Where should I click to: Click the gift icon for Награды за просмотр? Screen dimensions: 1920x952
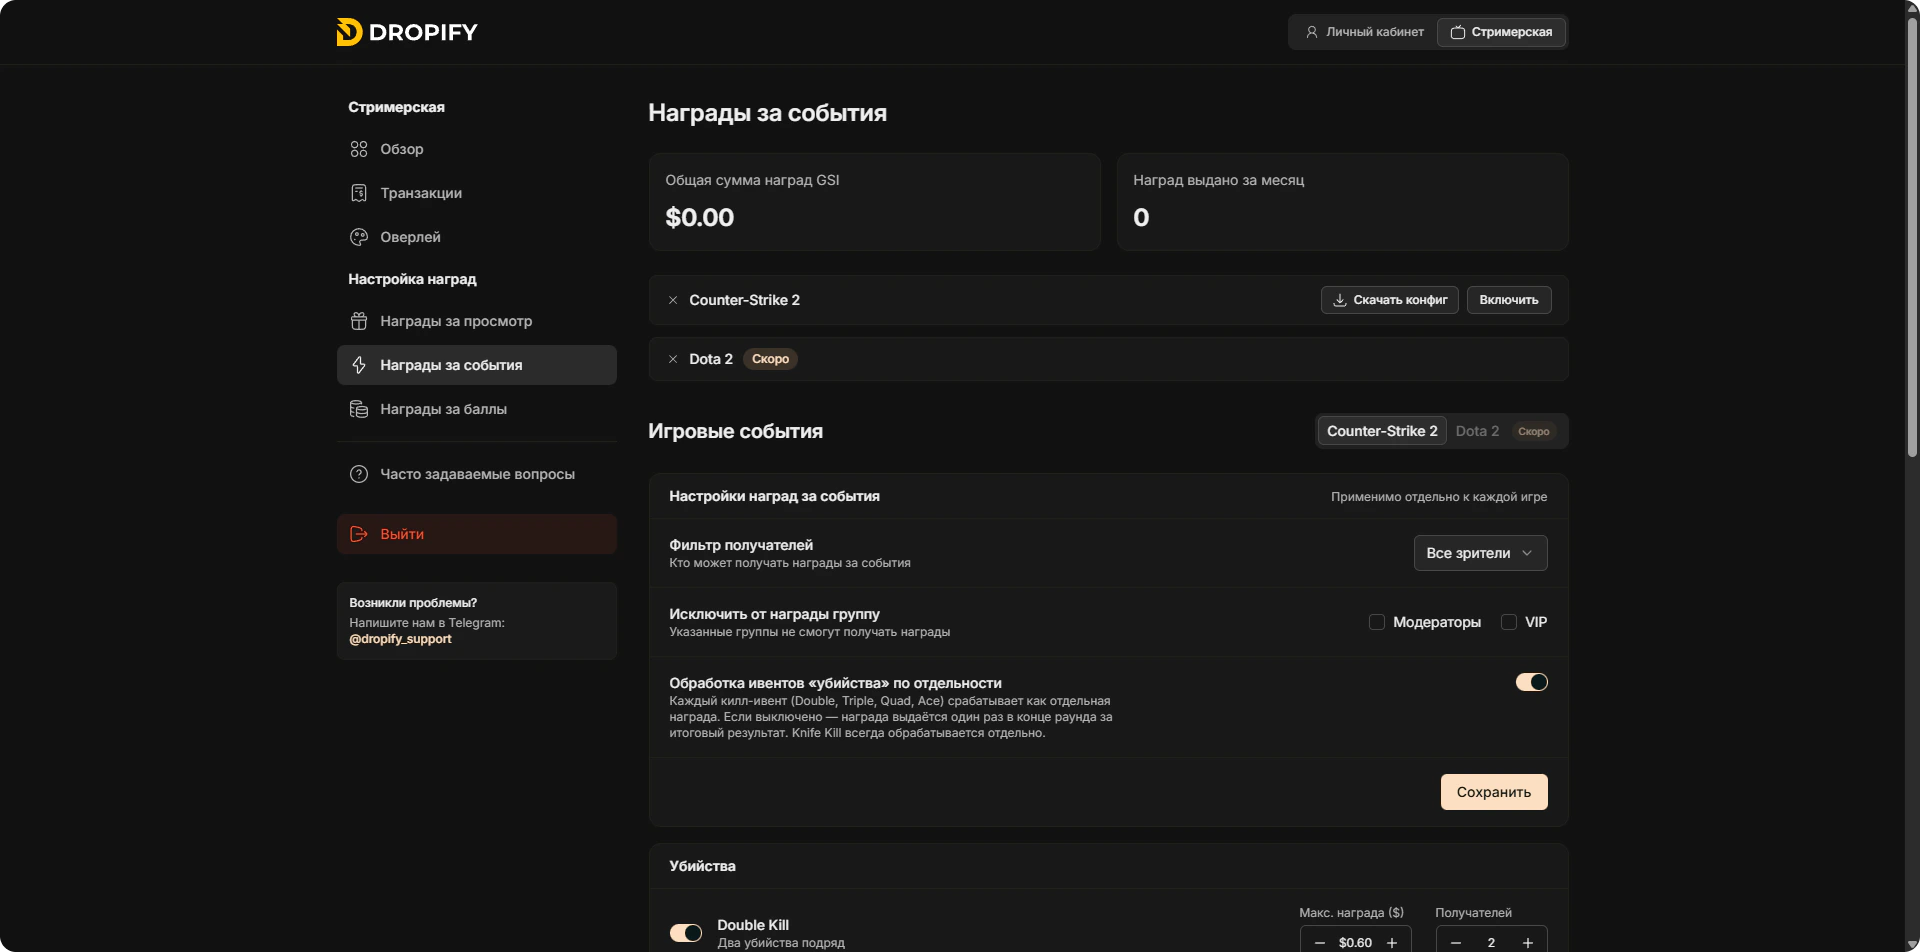(x=359, y=321)
